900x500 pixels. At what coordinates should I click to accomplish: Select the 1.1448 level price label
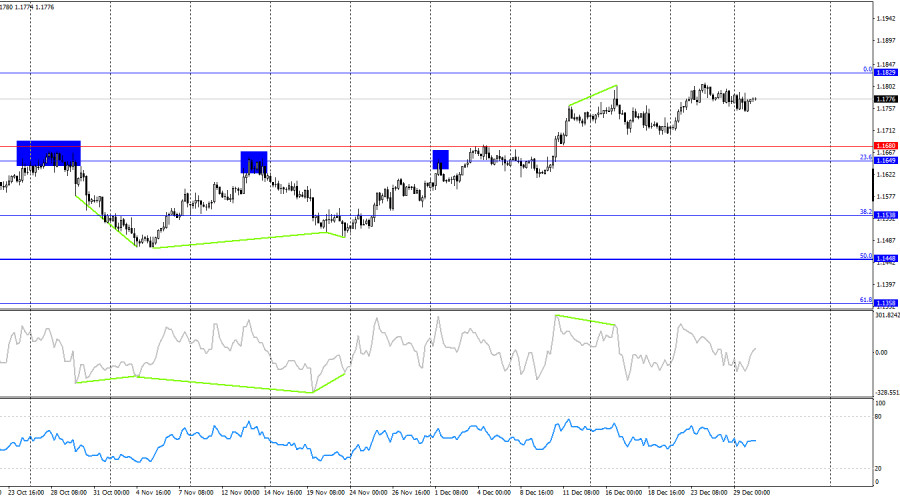click(x=885, y=259)
